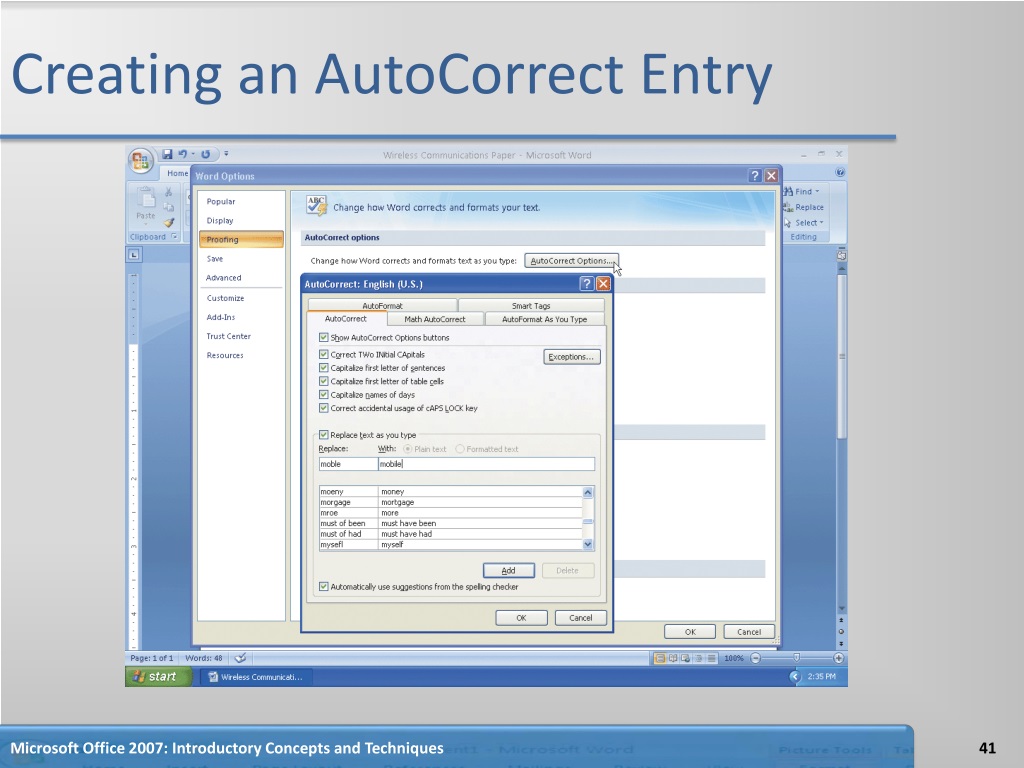Disable Replace text as you type

(x=323, y=435)
